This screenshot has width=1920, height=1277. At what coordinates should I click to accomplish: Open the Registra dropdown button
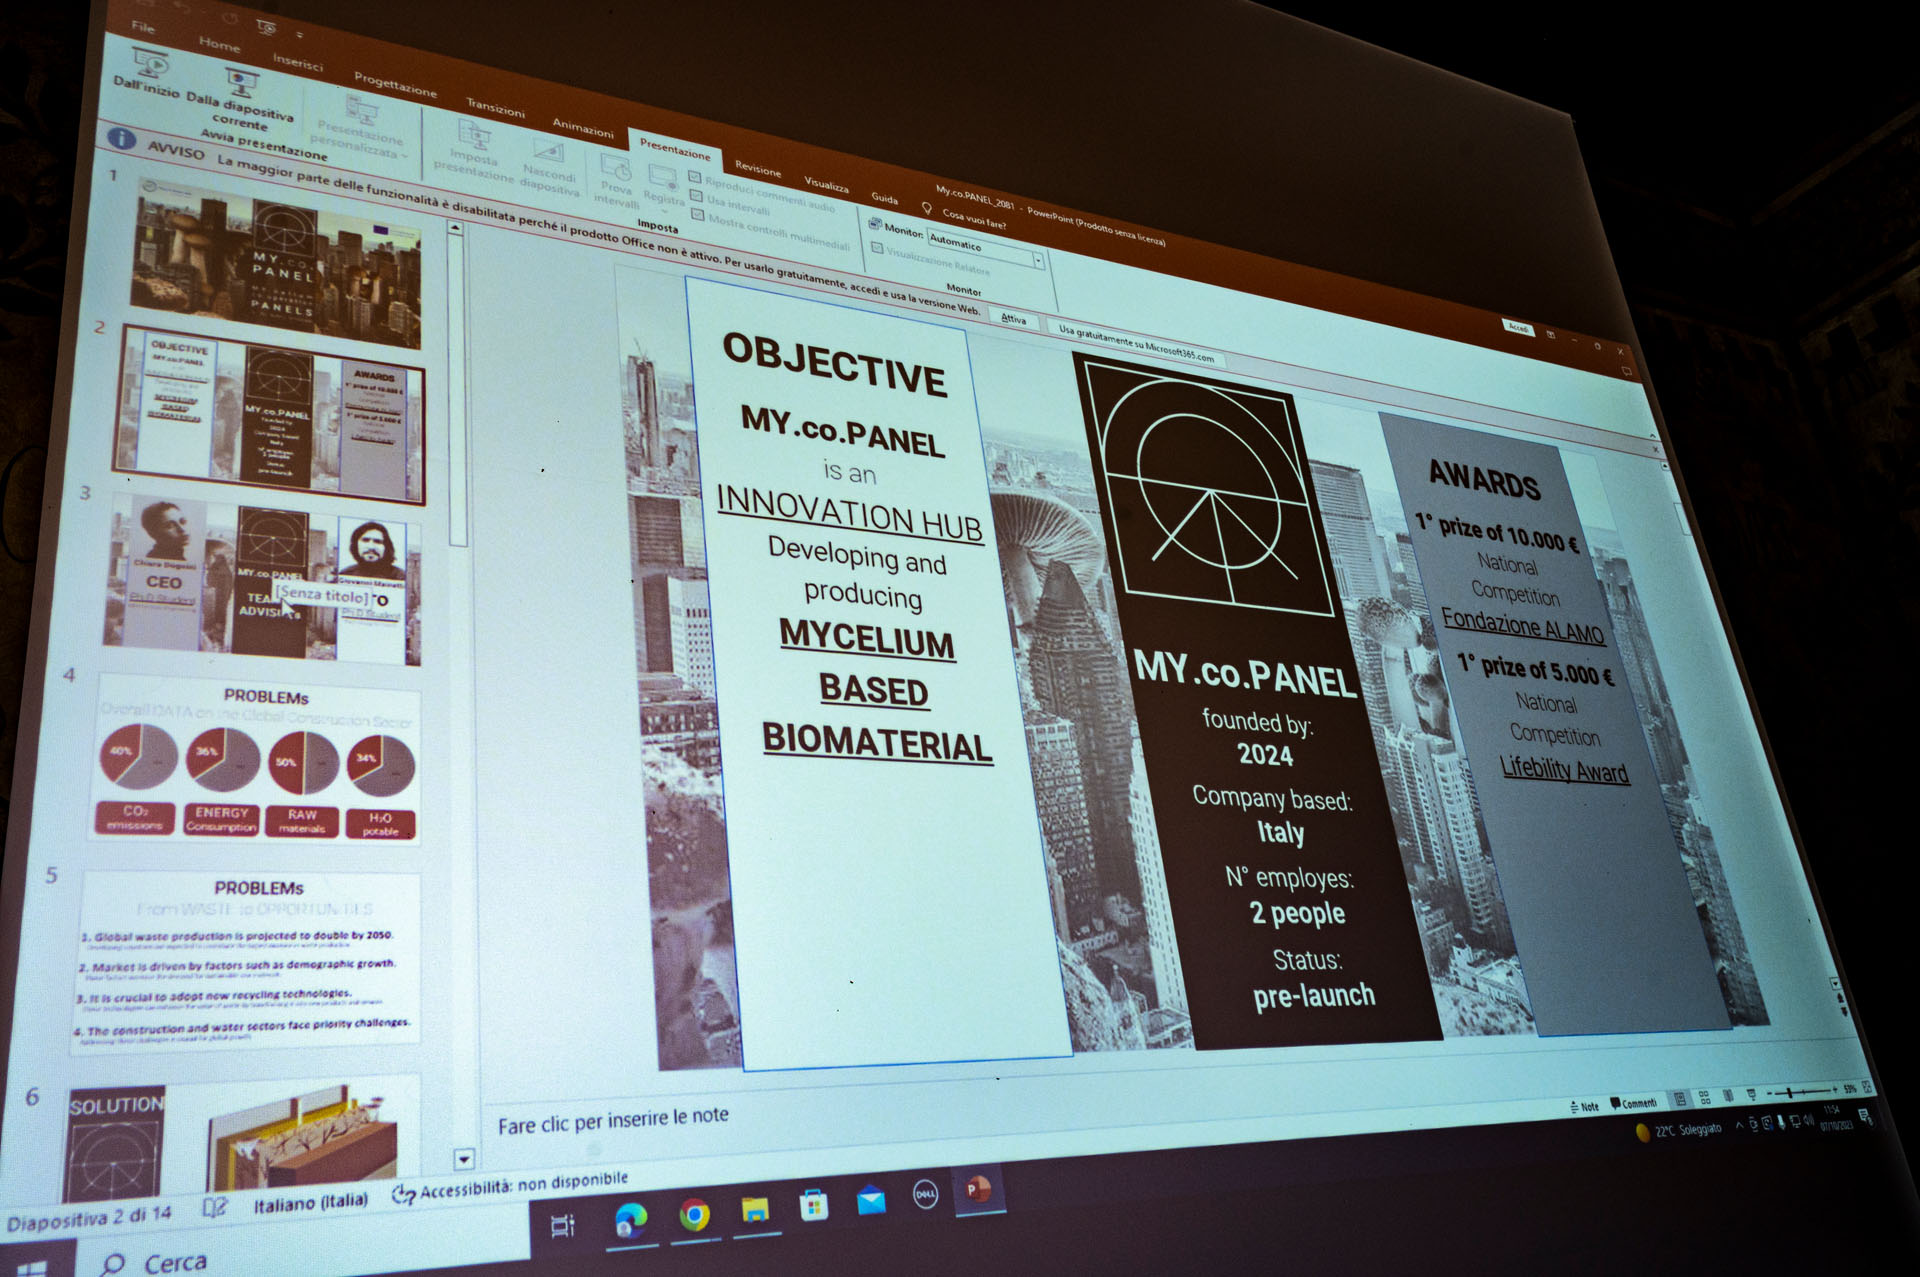coord(664,188)
